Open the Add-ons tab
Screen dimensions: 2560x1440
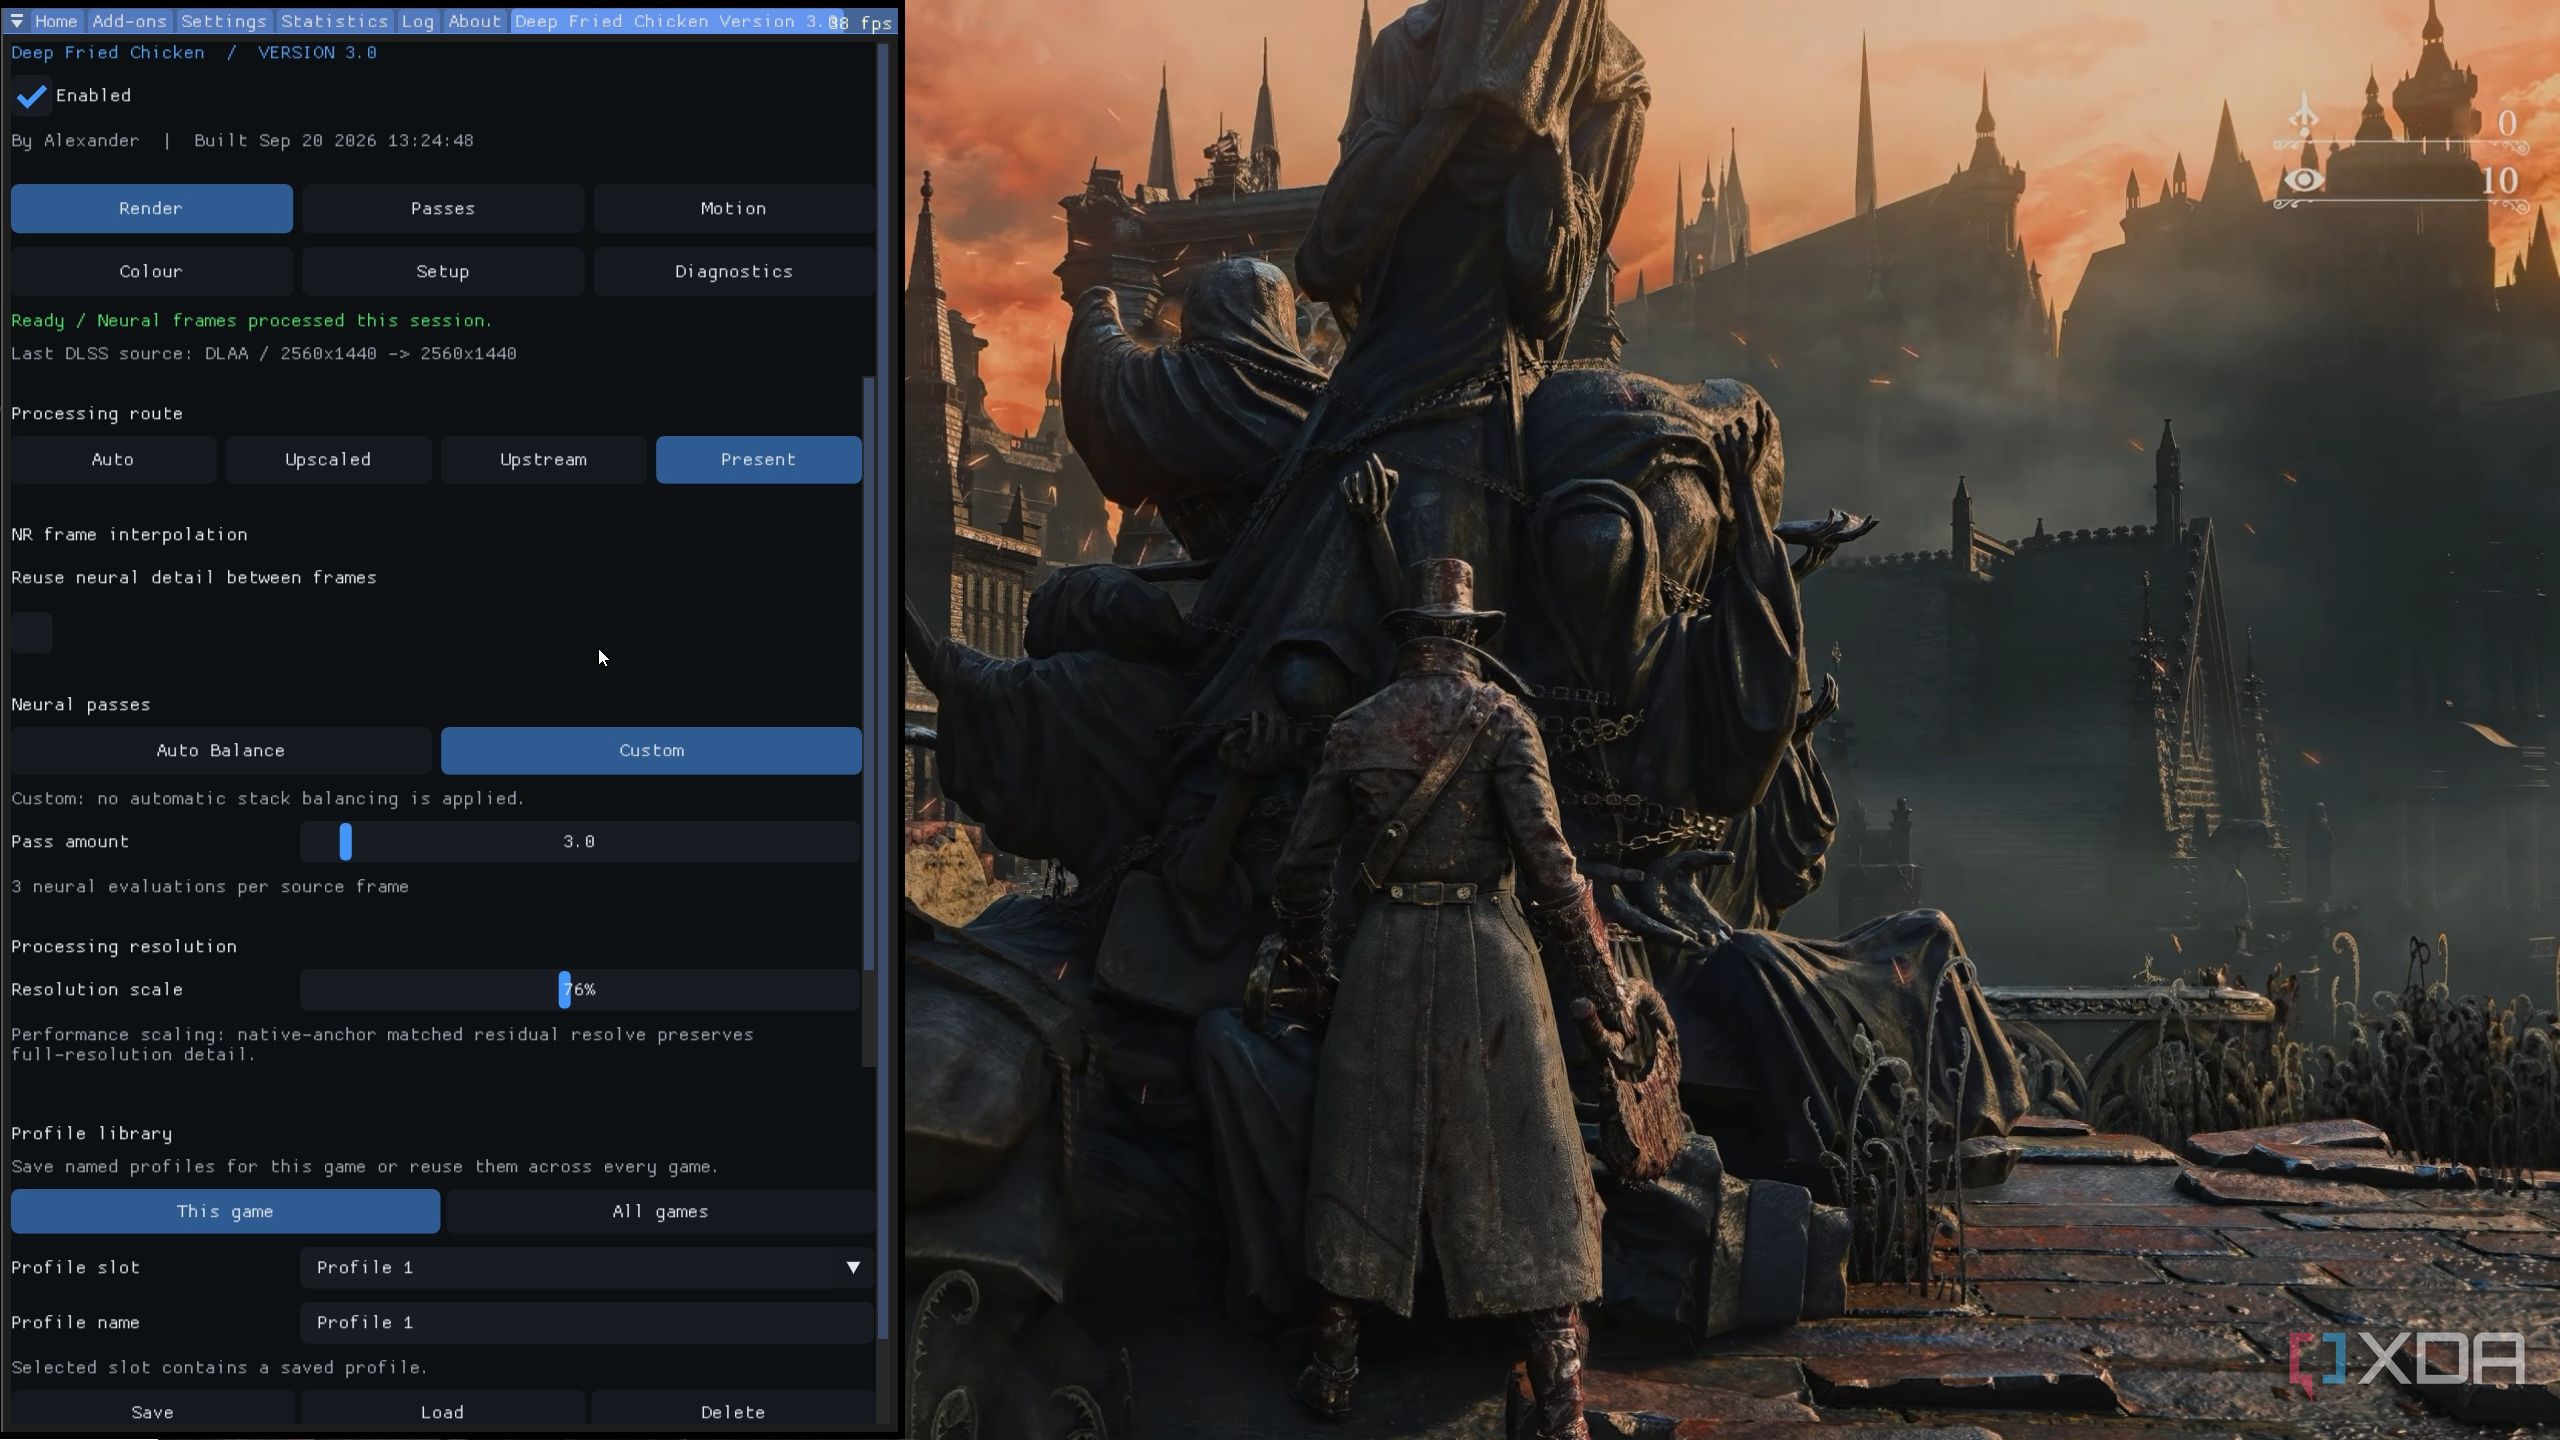[x=129, y=21]
